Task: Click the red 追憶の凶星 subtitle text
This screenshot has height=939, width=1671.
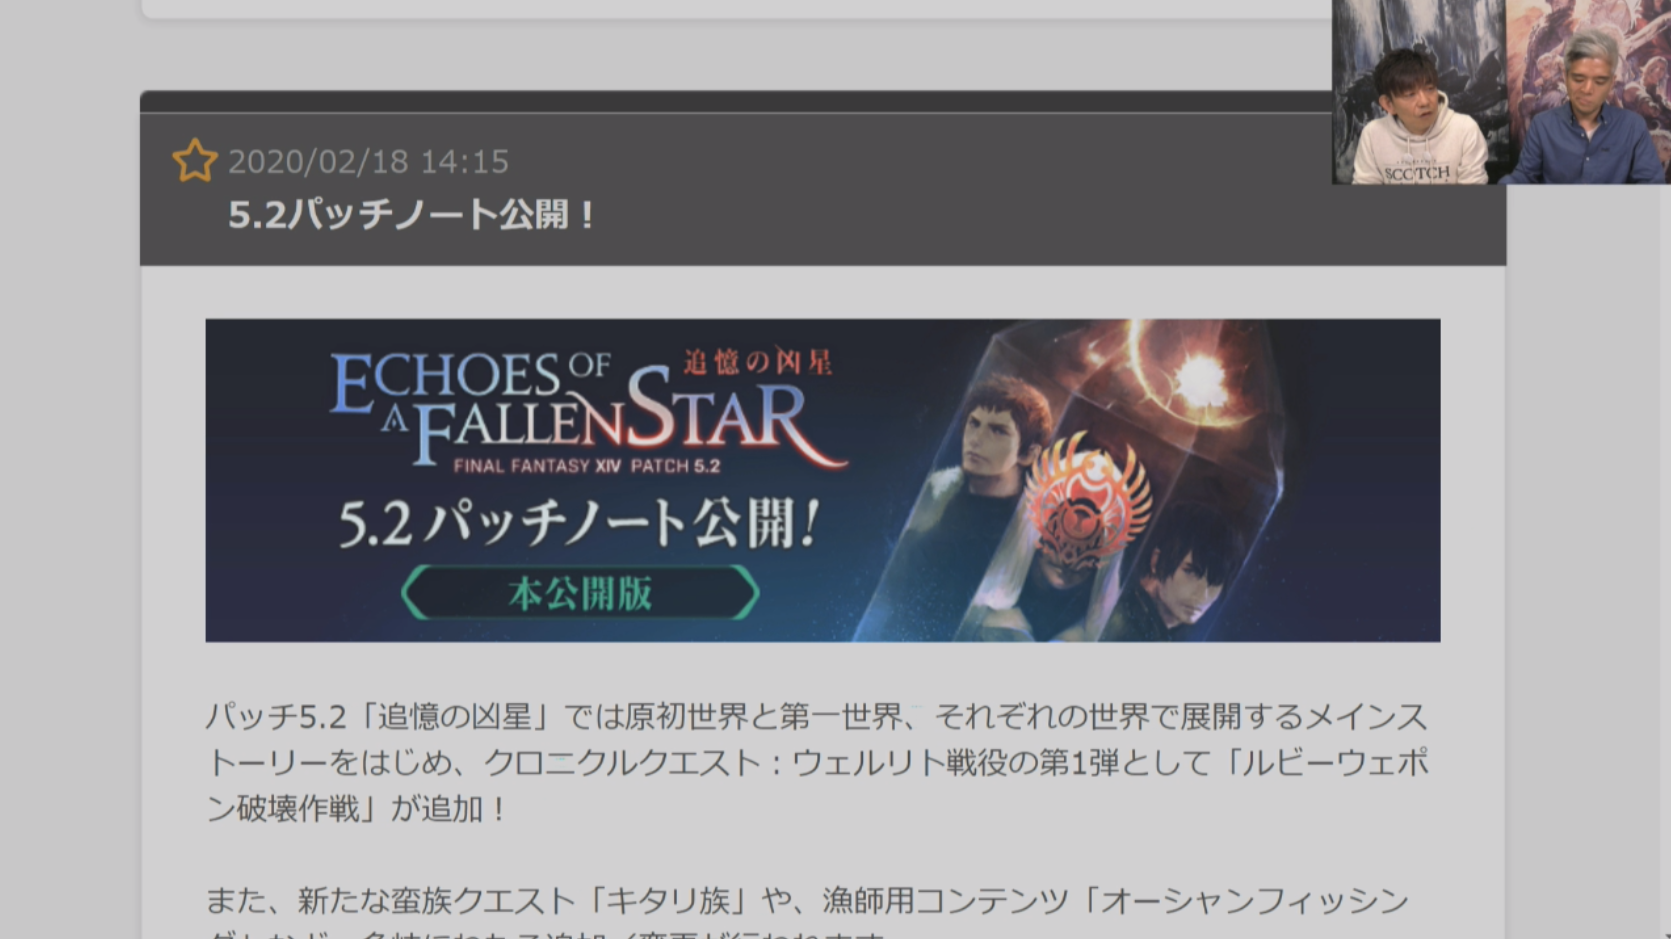Action: [757, 362]
